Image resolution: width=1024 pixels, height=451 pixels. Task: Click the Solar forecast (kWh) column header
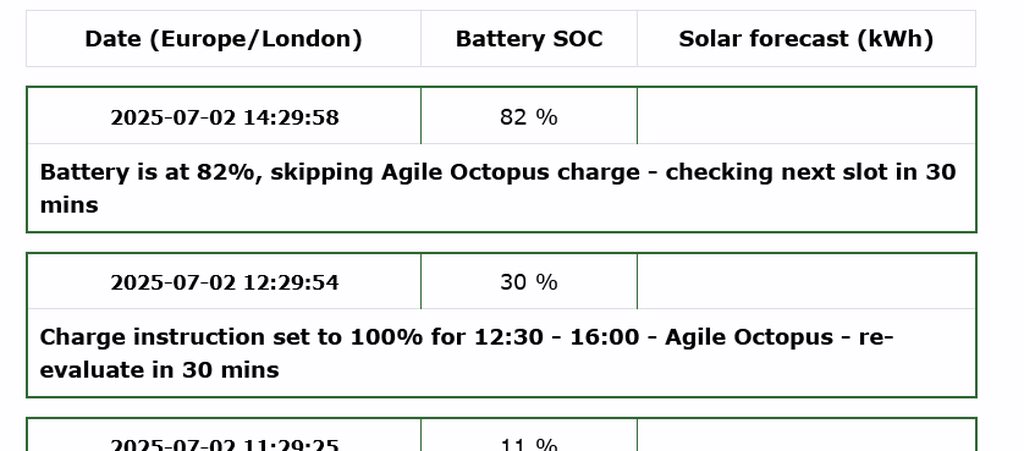click(x=806, y=39)
